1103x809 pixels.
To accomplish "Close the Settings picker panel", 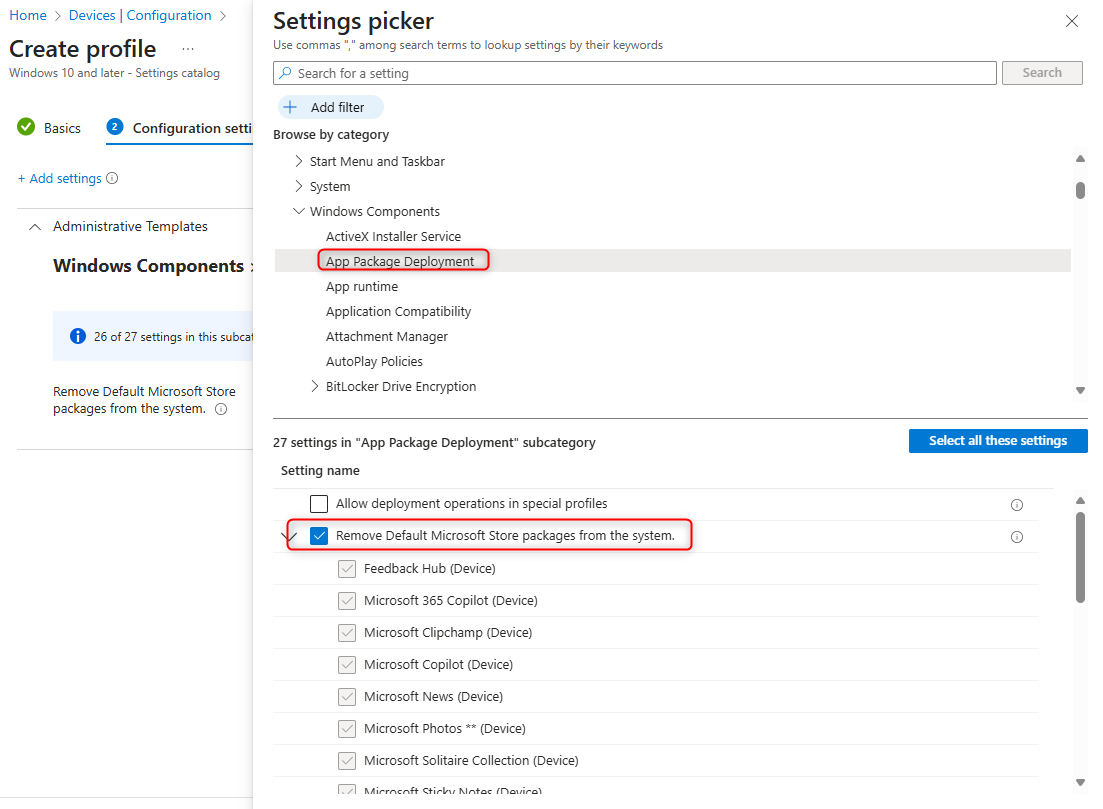I will (1072, 21).
